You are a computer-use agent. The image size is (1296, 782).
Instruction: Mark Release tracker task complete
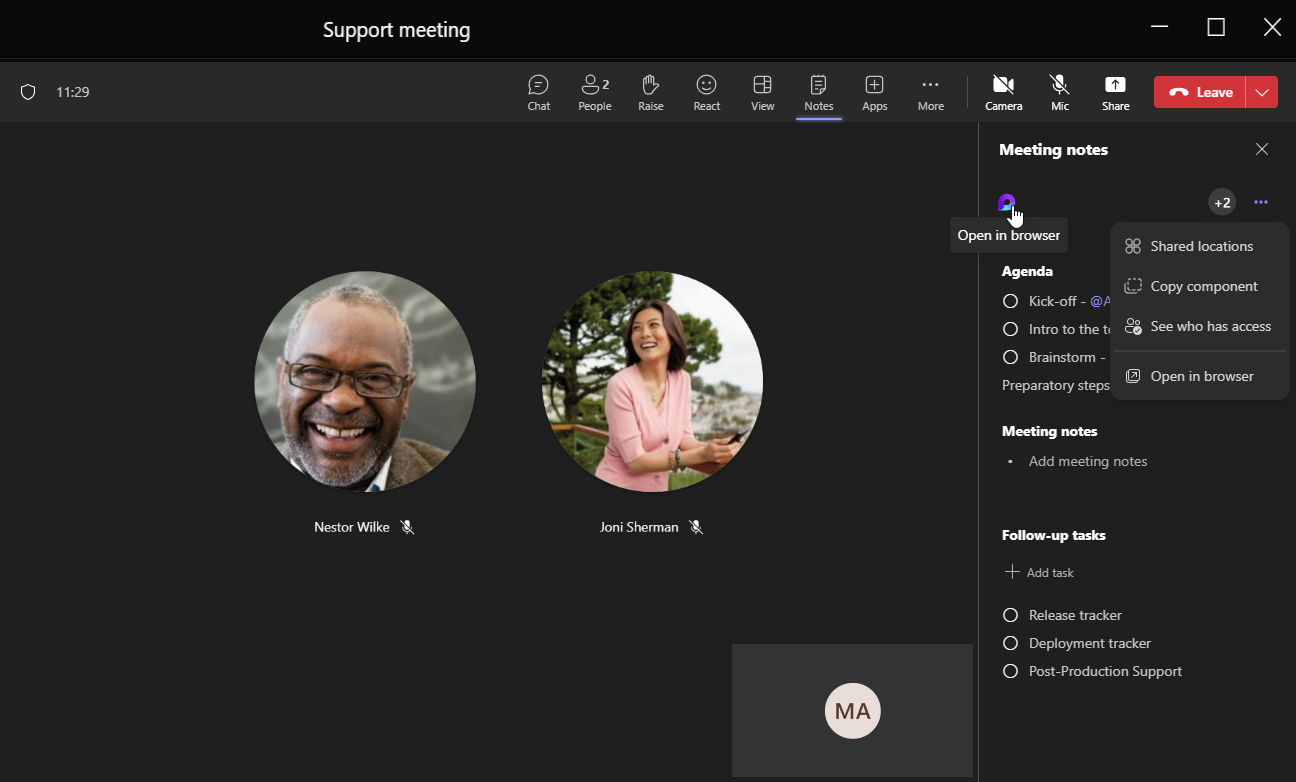click(x=1010, y=615)
